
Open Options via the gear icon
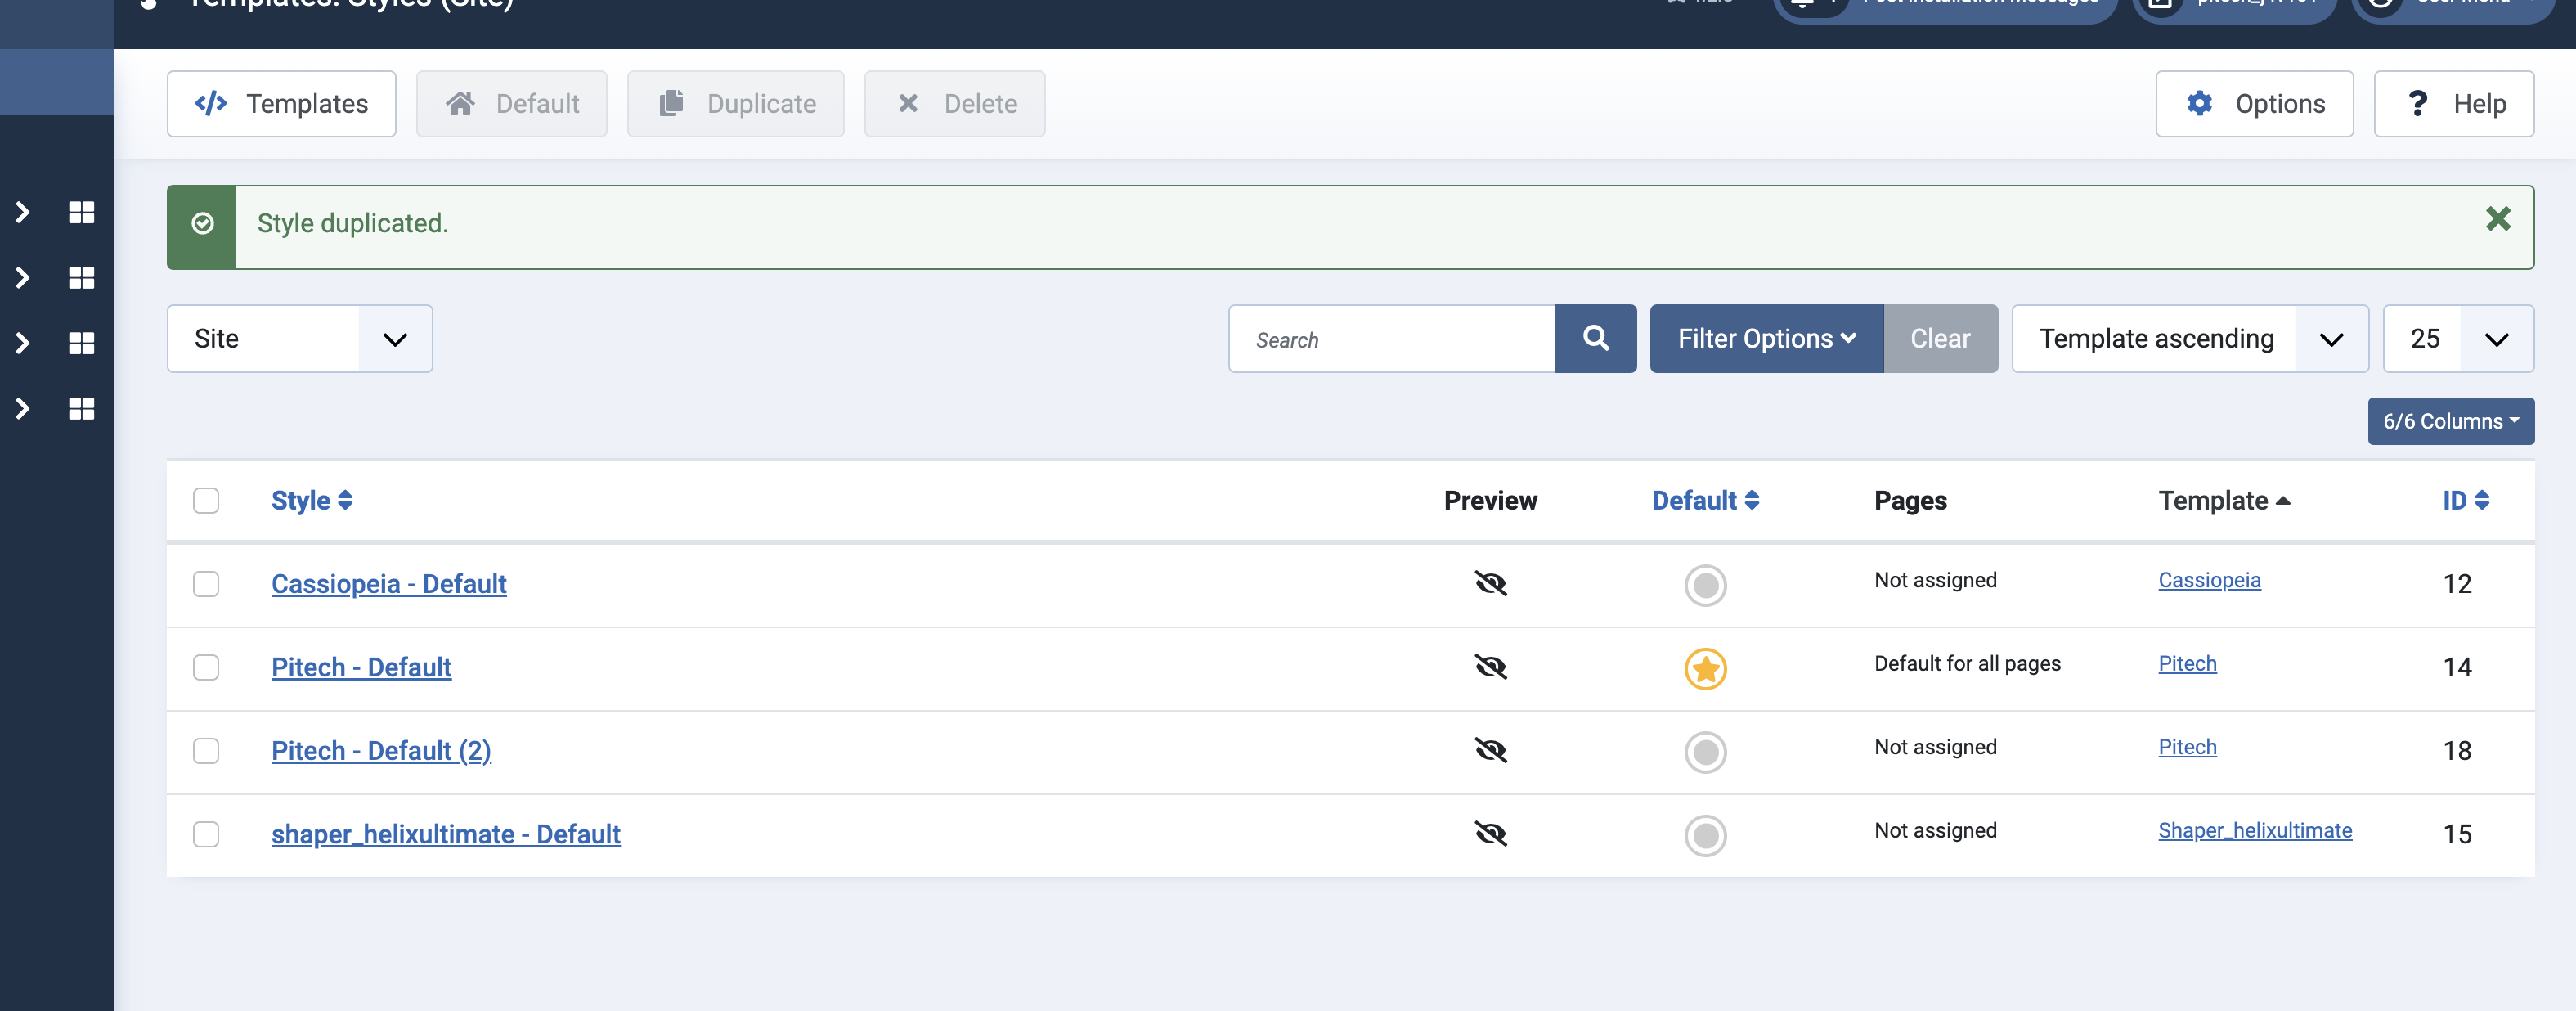pos(2200,103)
